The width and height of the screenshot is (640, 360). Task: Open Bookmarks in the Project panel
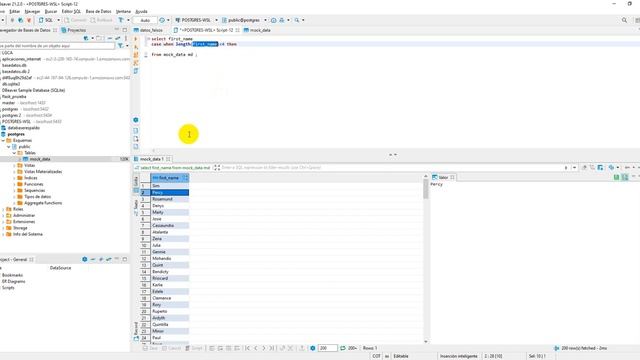click(12, 275)
